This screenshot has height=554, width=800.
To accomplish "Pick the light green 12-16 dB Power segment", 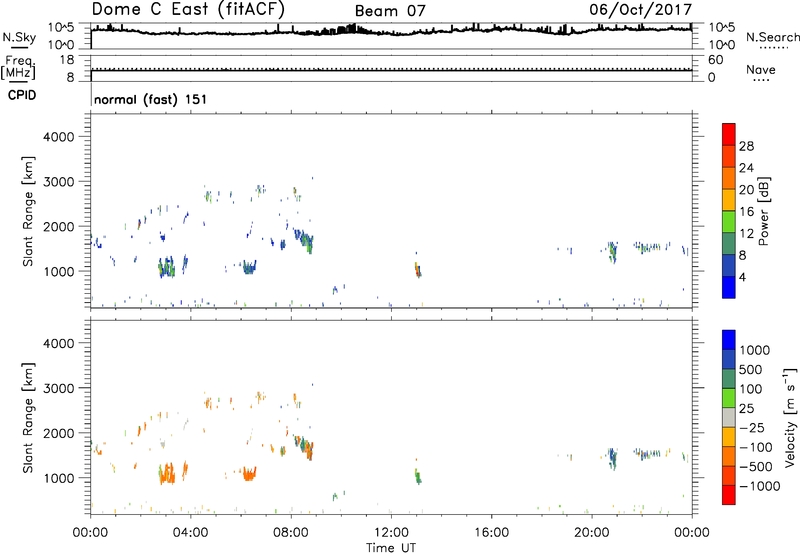I will (729, 222).
